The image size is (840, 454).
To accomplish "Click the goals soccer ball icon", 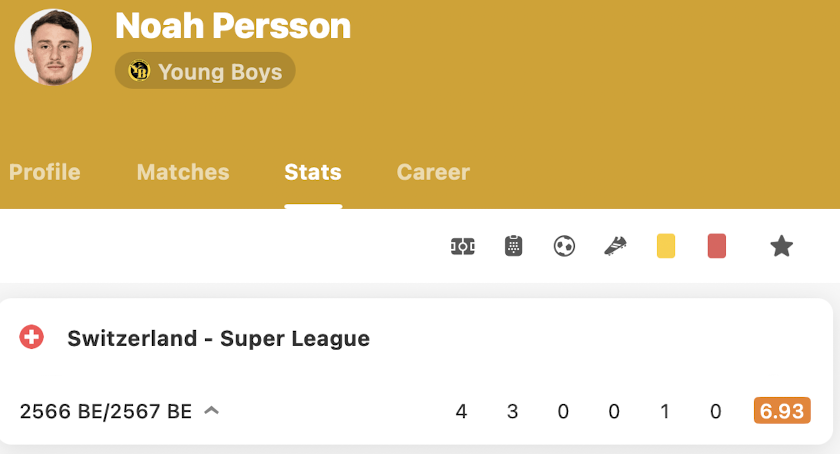I will click(x=564, y=247).
